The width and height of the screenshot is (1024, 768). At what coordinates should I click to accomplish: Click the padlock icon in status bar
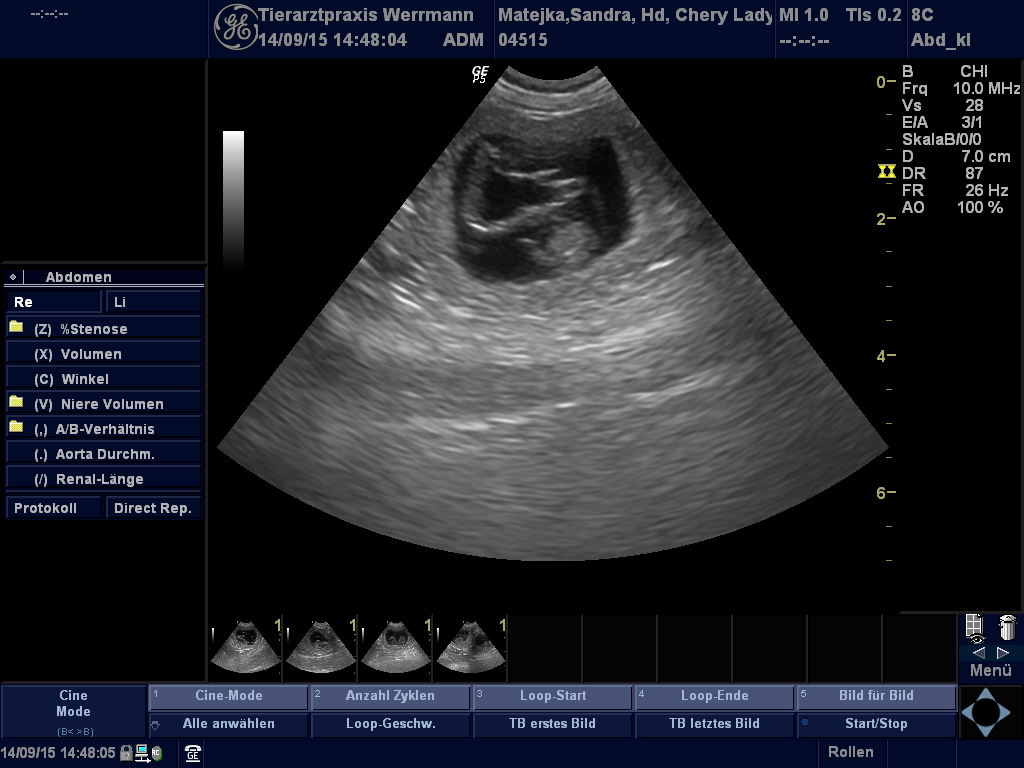tap(126, 753)
